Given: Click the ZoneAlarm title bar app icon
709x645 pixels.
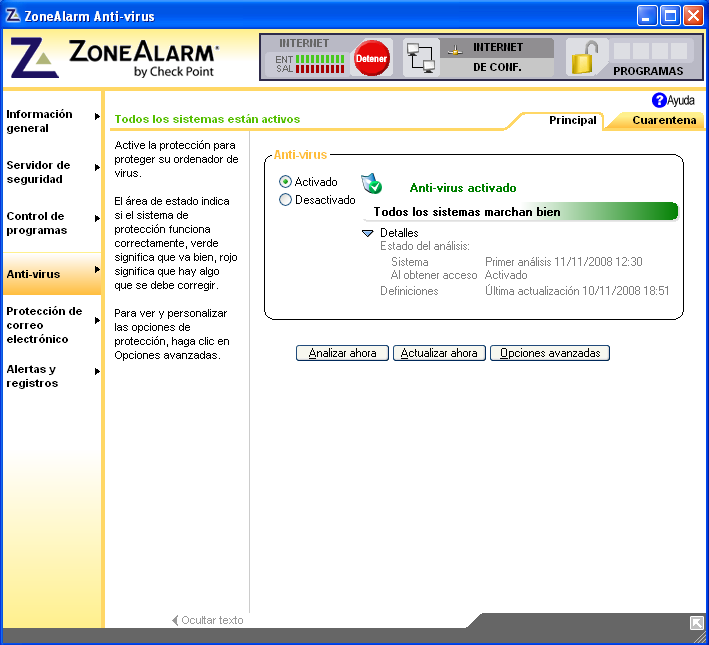Looking at the screenshot, I should coord(13,15).
